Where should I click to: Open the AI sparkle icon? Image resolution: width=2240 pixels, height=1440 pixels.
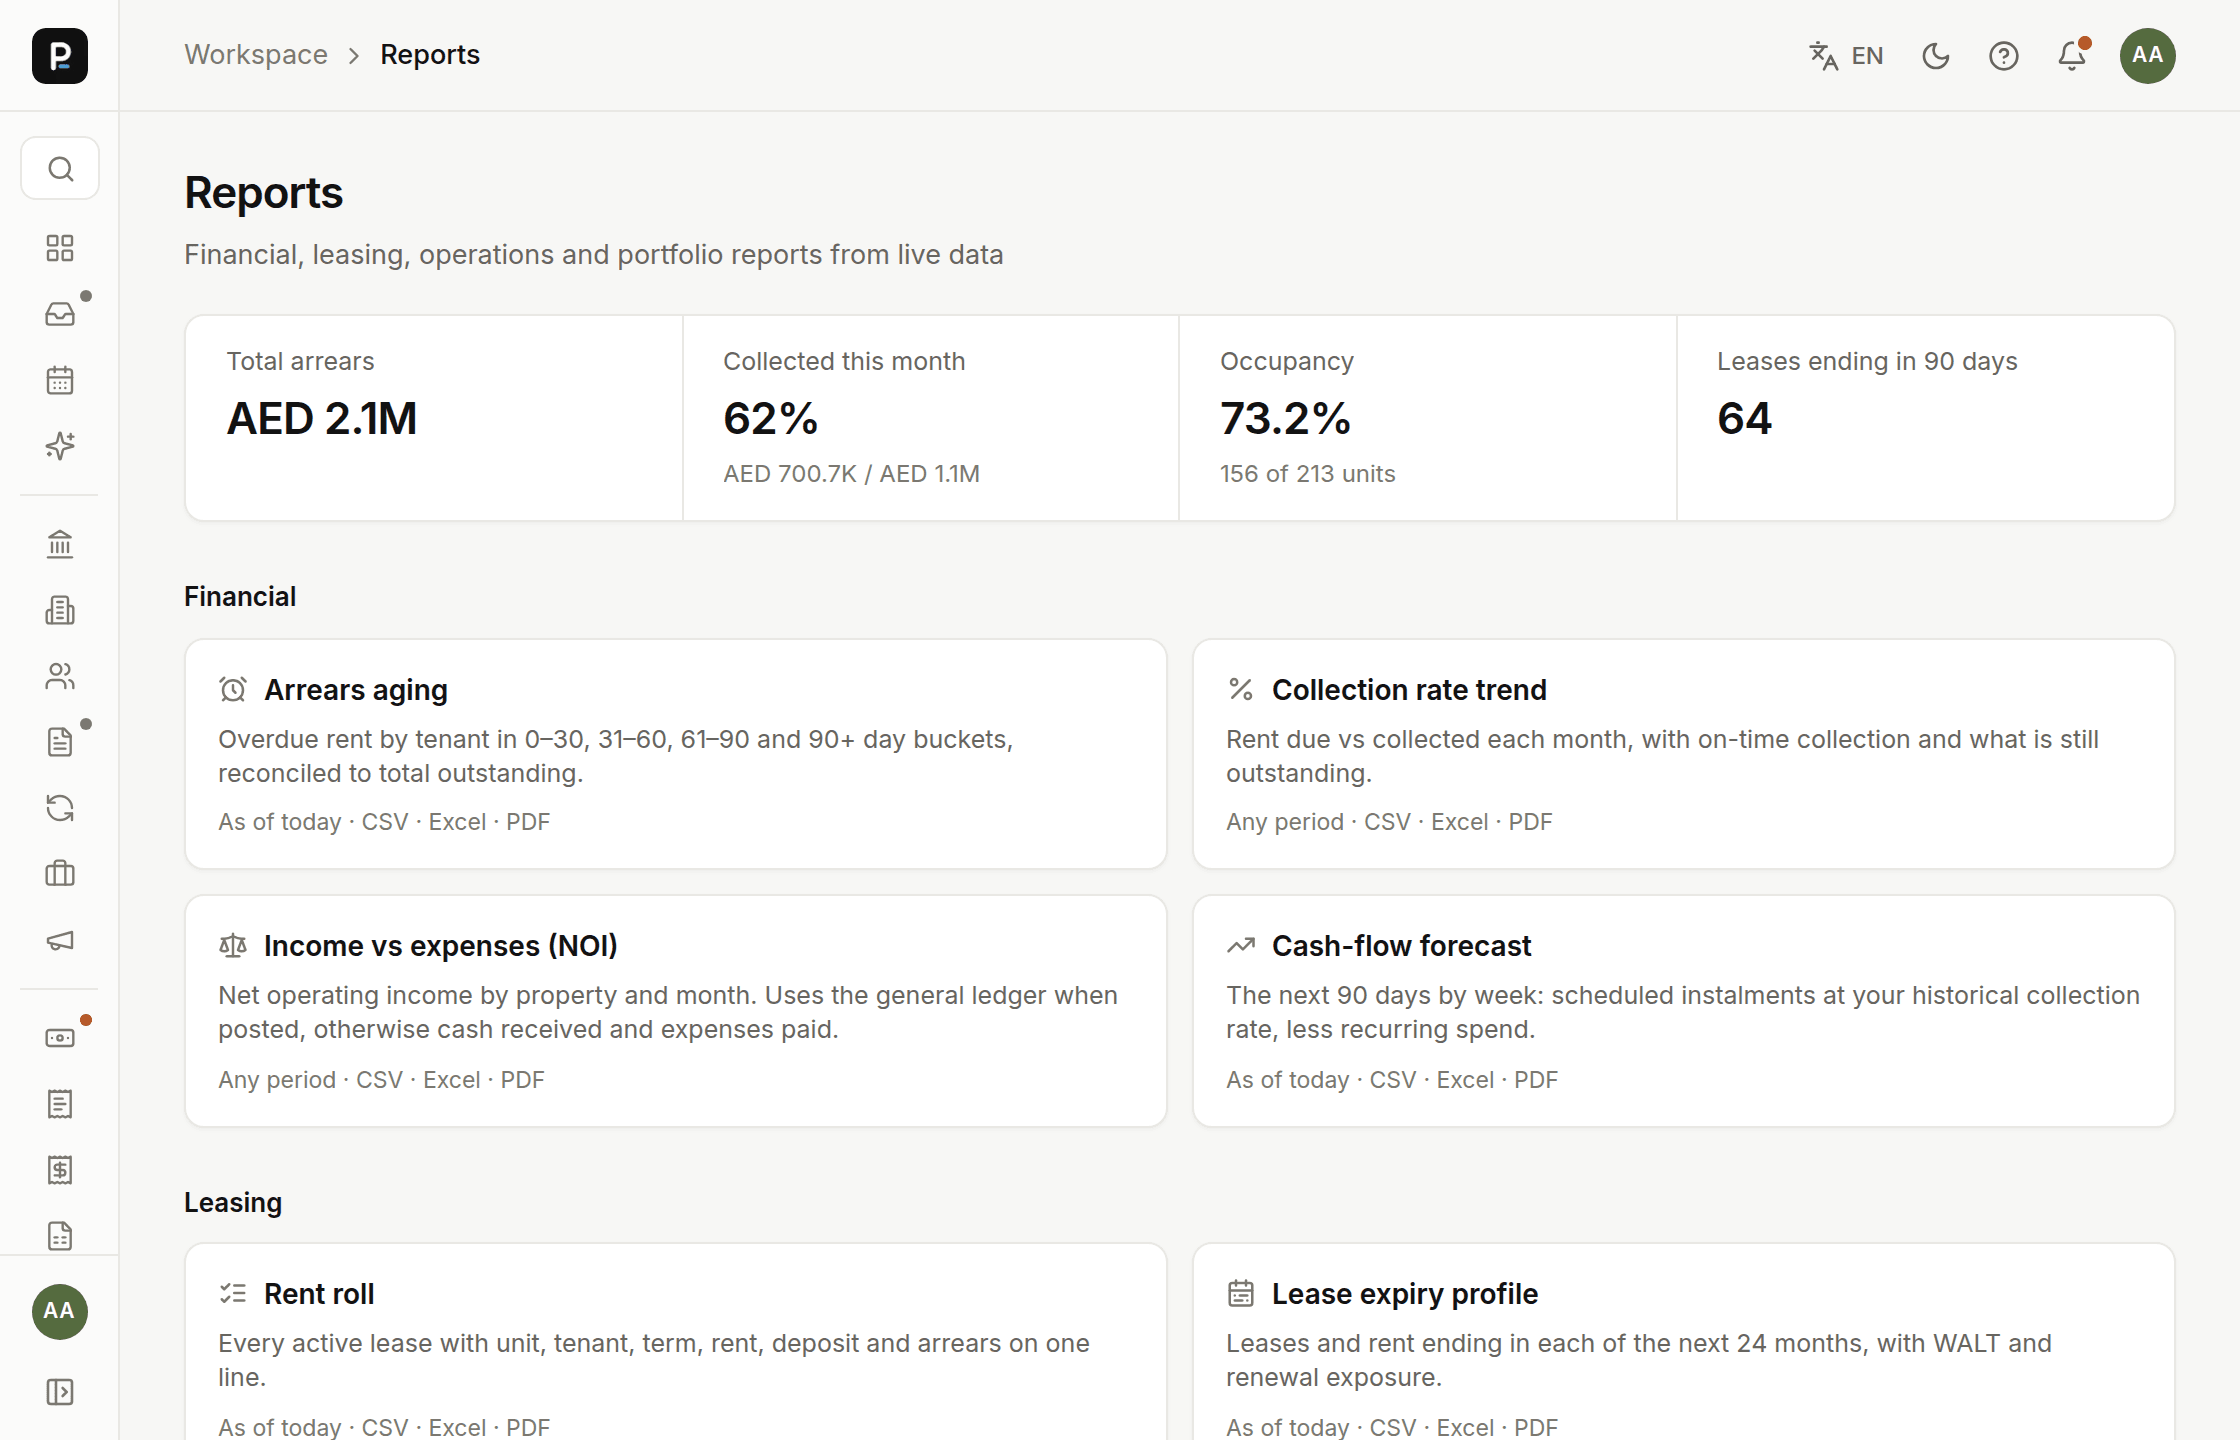click(x=60, y=446)
